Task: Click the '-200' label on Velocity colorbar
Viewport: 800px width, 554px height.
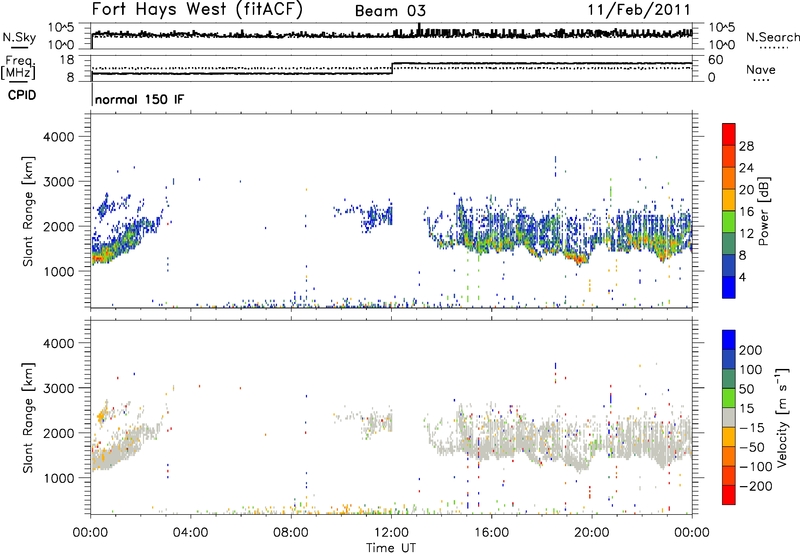Action: (x=756, y=486)
